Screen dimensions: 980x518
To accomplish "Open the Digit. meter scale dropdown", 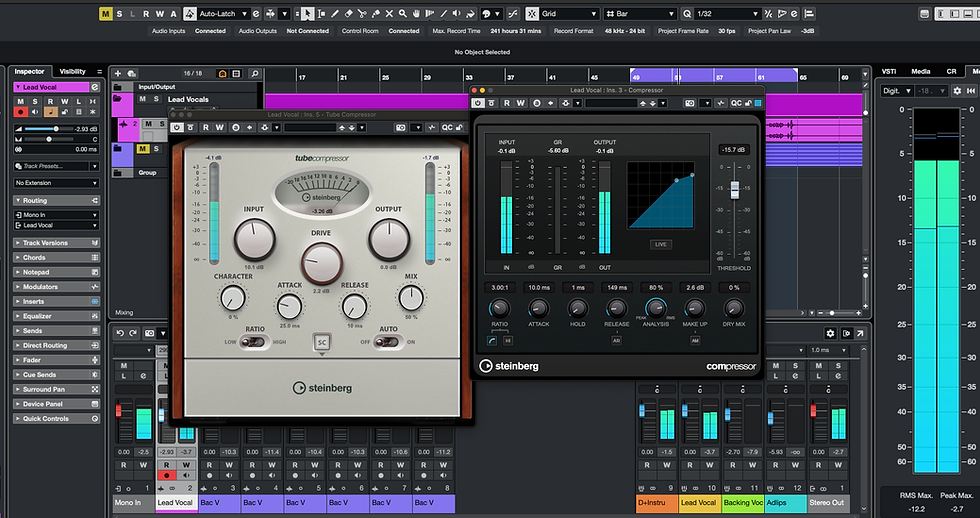I will point(896,91).
